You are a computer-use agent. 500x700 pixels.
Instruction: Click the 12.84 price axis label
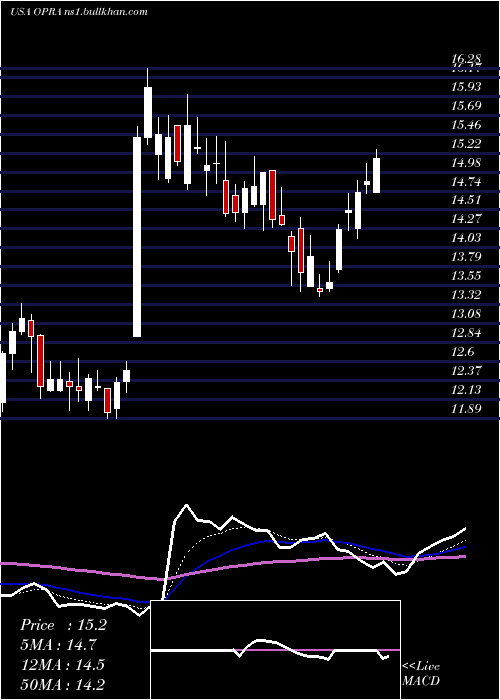coord(467,333)
